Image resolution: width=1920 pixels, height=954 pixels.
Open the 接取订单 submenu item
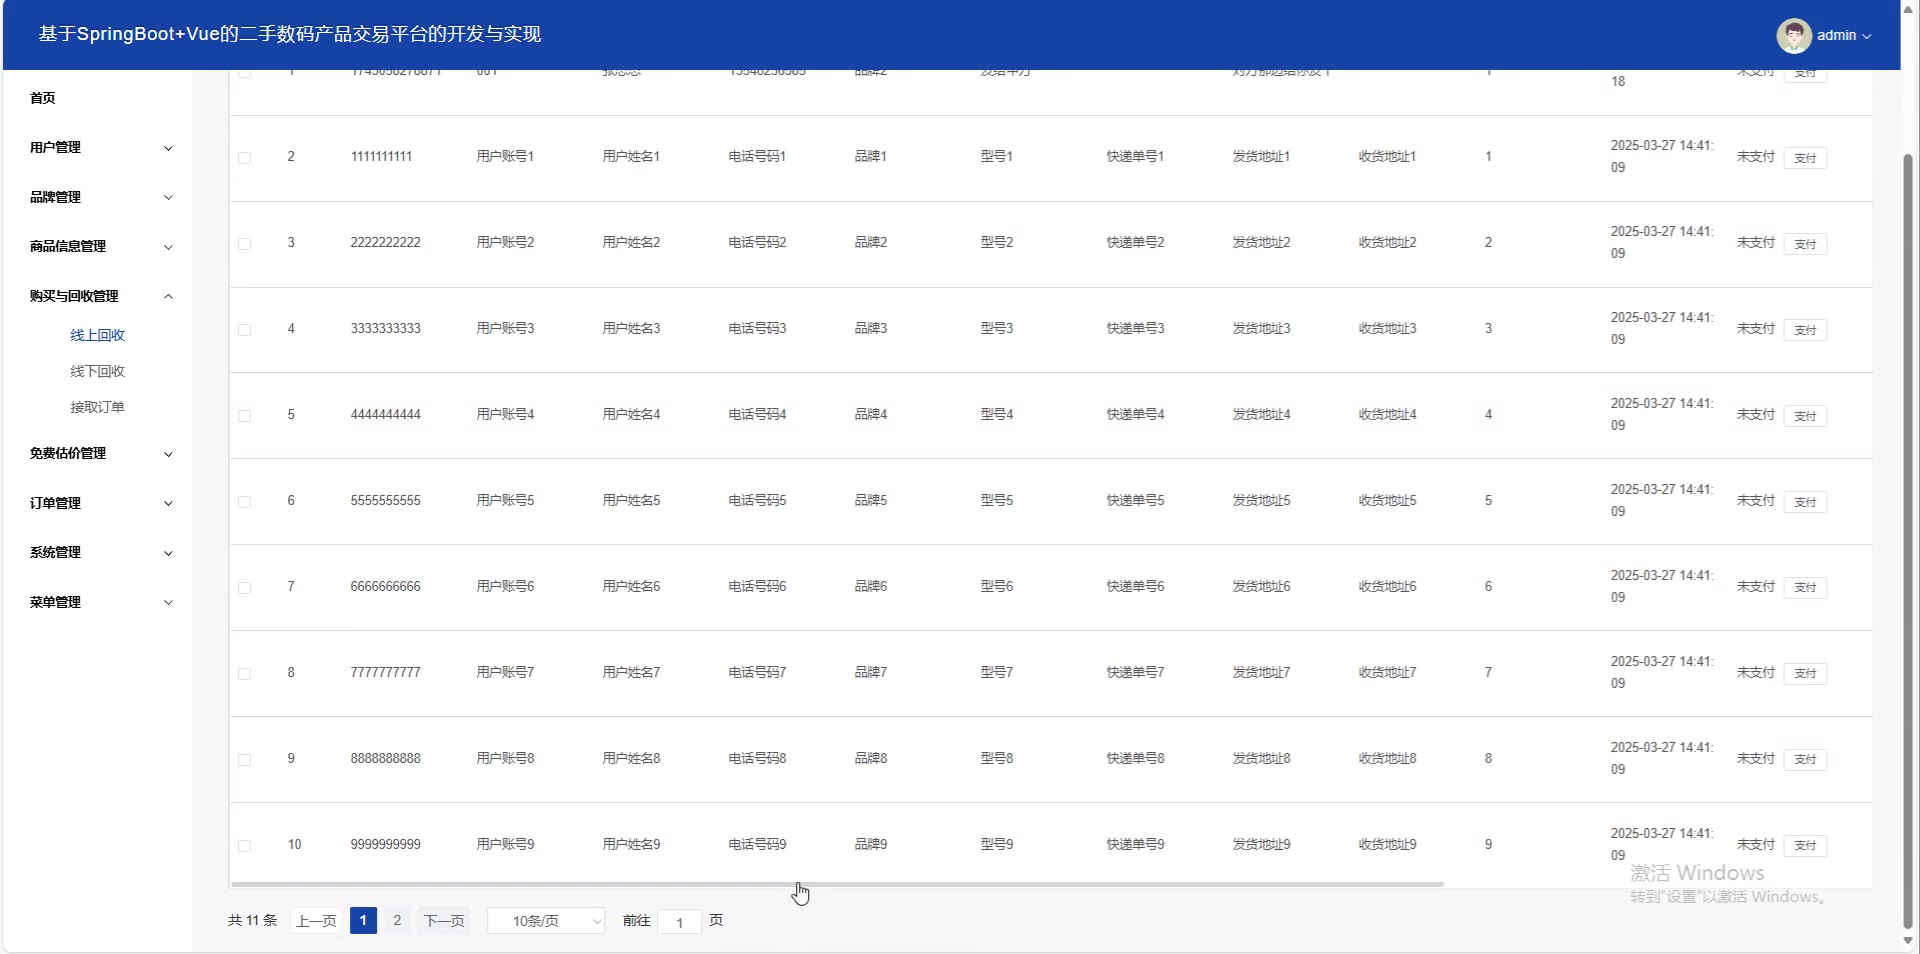coord(98,408)
